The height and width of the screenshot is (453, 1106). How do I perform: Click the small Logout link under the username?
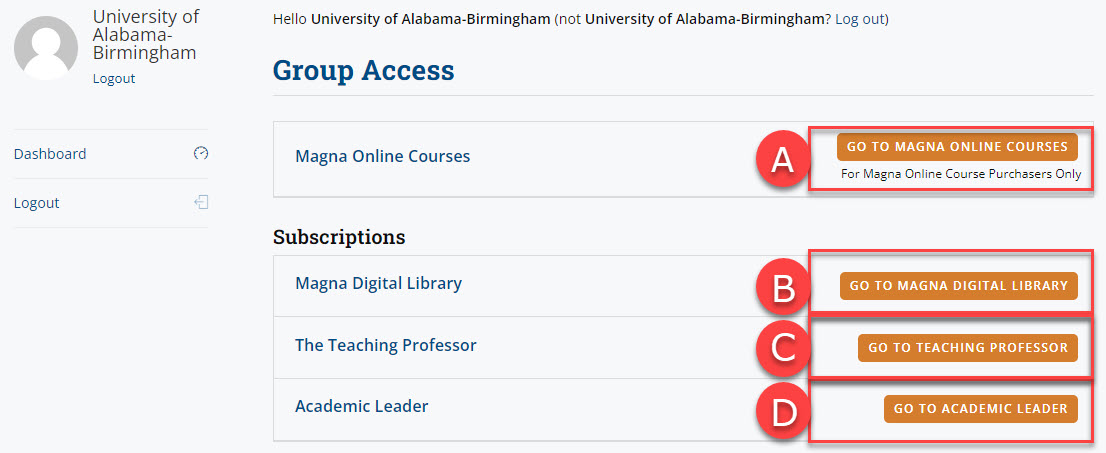(x=114, y=79)
